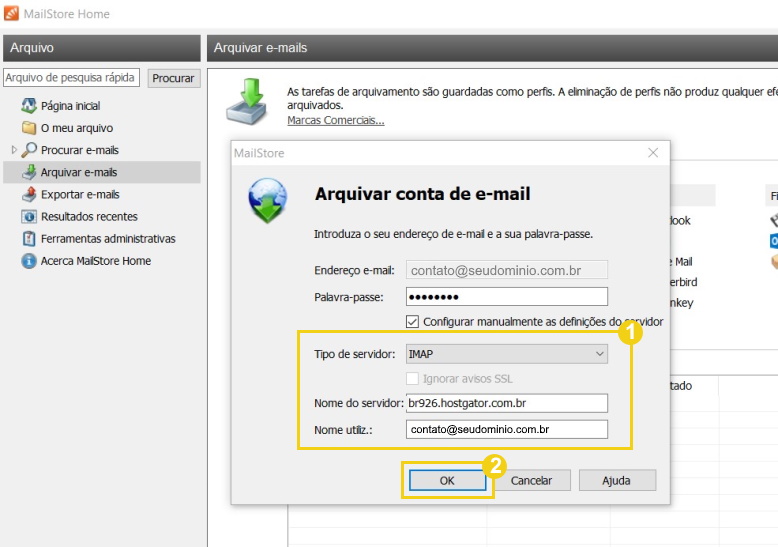Click the Página inicial home icon
The height and width of the screenshot is (547, 778).
29,105
